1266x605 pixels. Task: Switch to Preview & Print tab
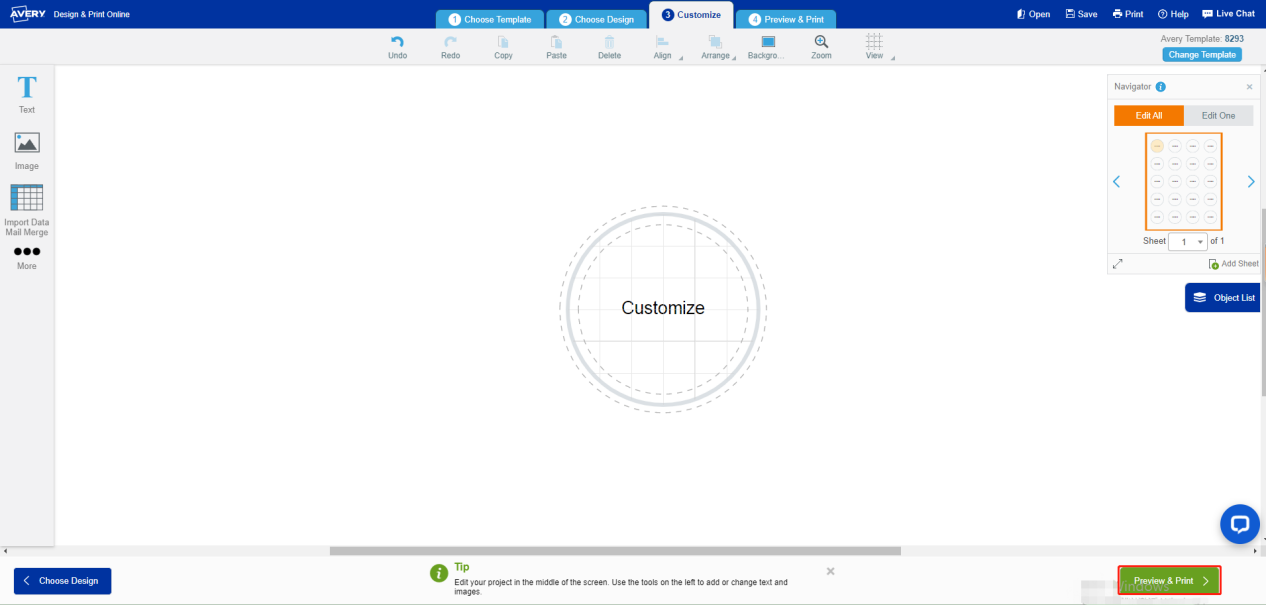click(786, 19)
